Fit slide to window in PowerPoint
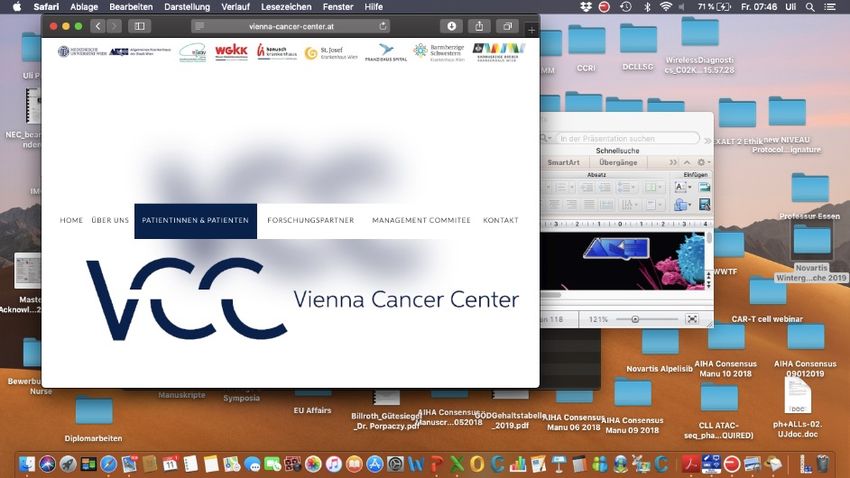Image resolution: width=850 pixels, height=478 pixels. [x=692, y=319]
